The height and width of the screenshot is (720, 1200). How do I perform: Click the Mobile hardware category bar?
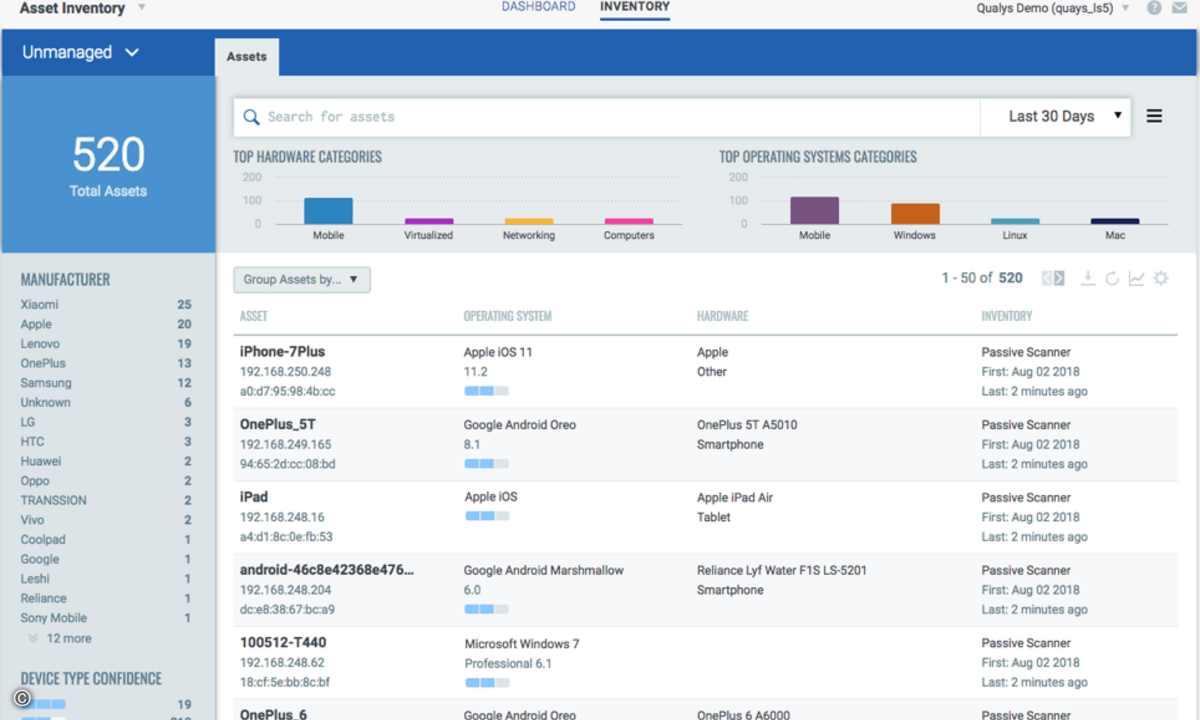click(x=328, y=211)
